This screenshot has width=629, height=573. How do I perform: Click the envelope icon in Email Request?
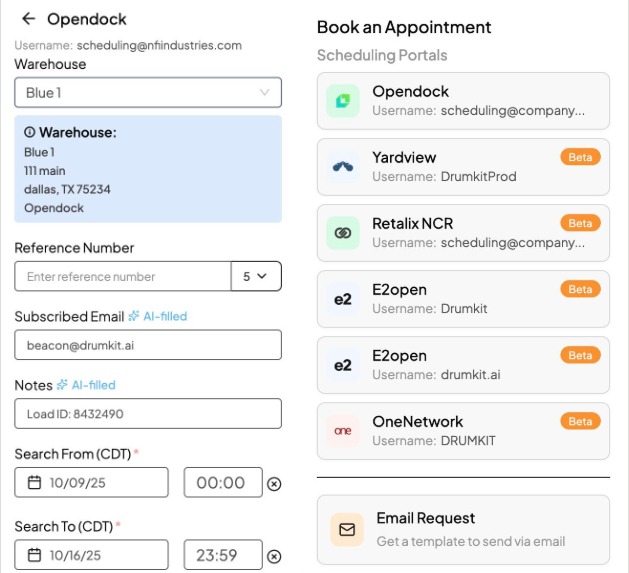347,530
